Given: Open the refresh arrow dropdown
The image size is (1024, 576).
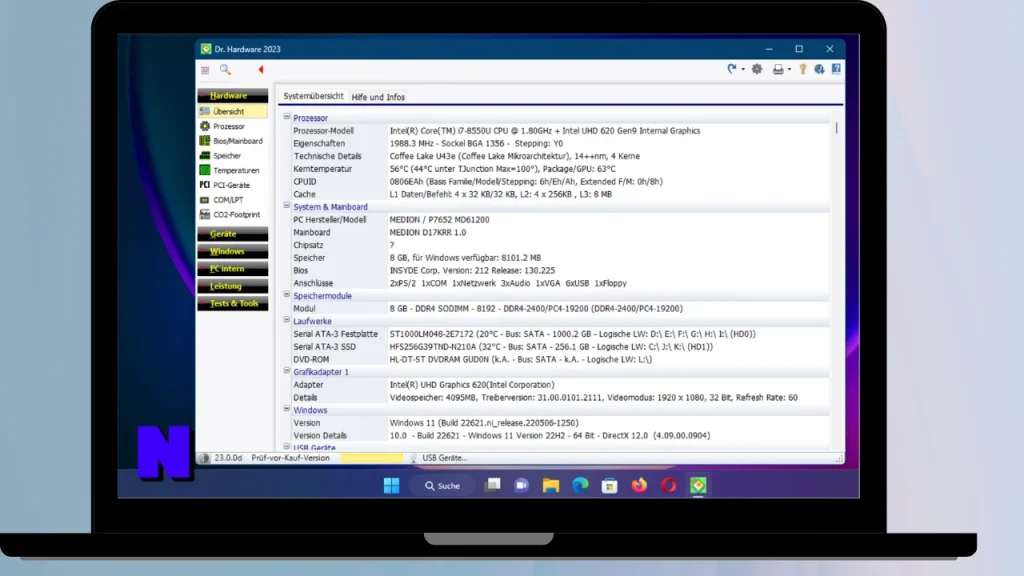Looking at the screenshot, I should (743, 69).
